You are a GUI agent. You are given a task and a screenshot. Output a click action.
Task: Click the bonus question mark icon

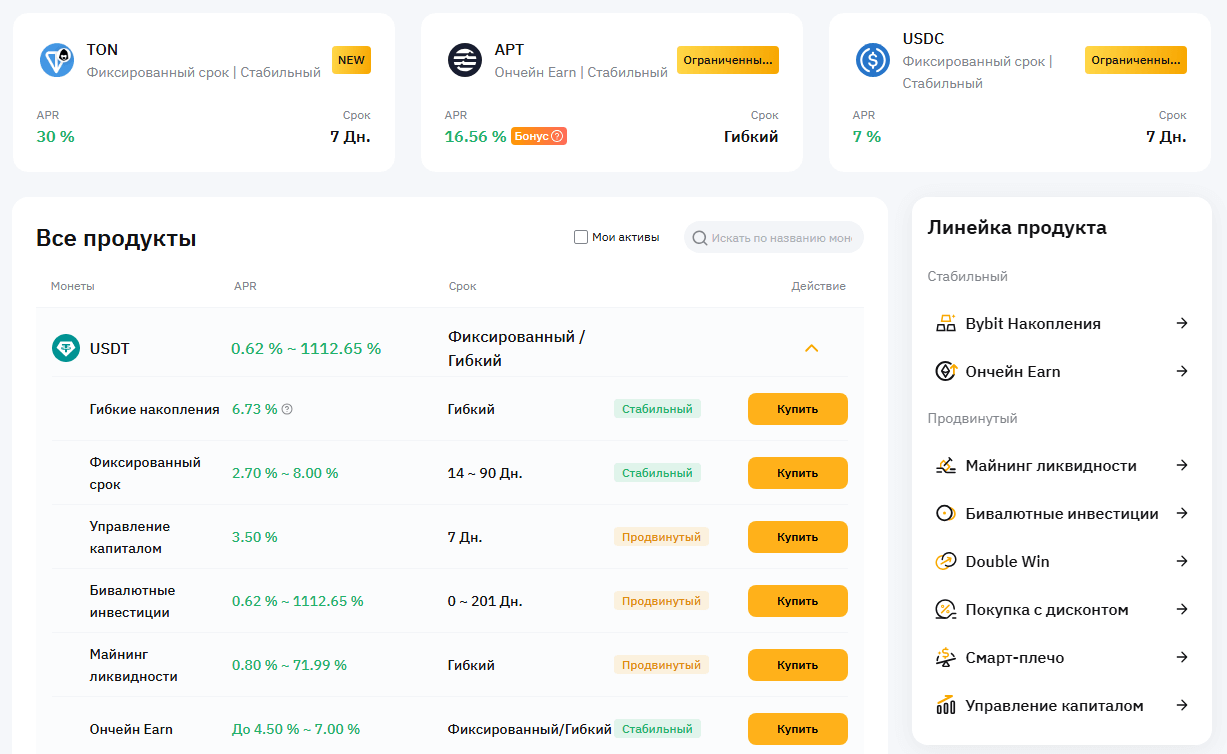coord(557,136)
